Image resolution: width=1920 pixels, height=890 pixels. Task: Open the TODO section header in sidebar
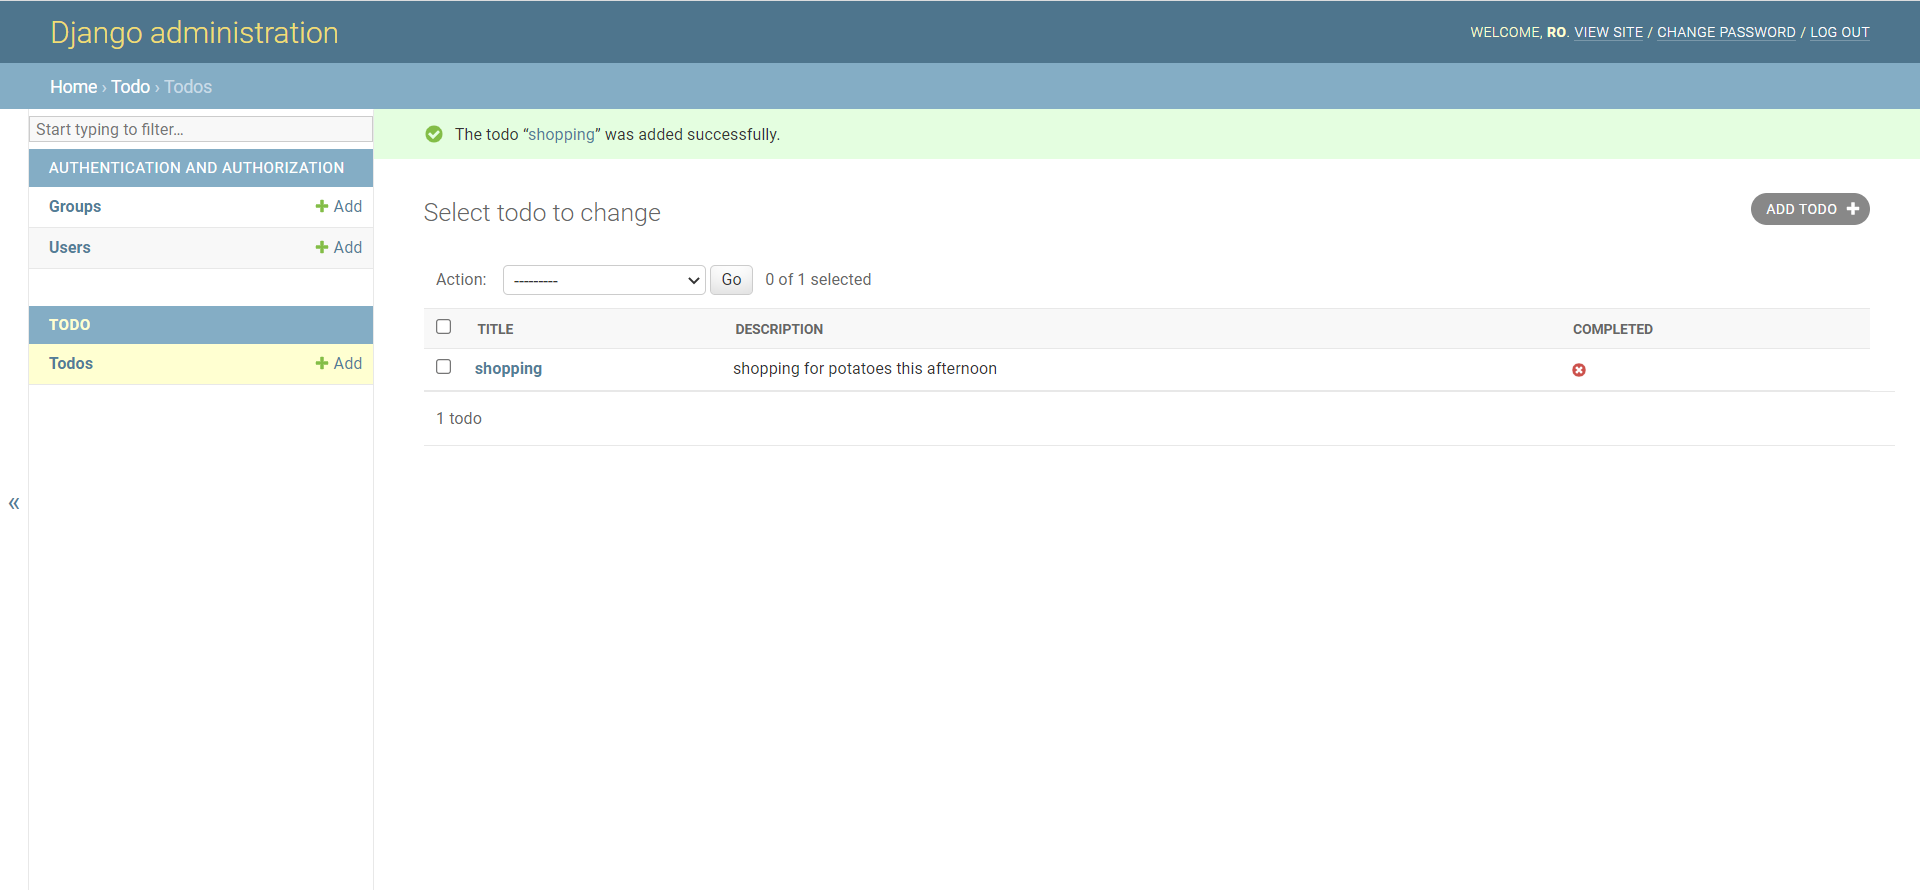point(70,325)
